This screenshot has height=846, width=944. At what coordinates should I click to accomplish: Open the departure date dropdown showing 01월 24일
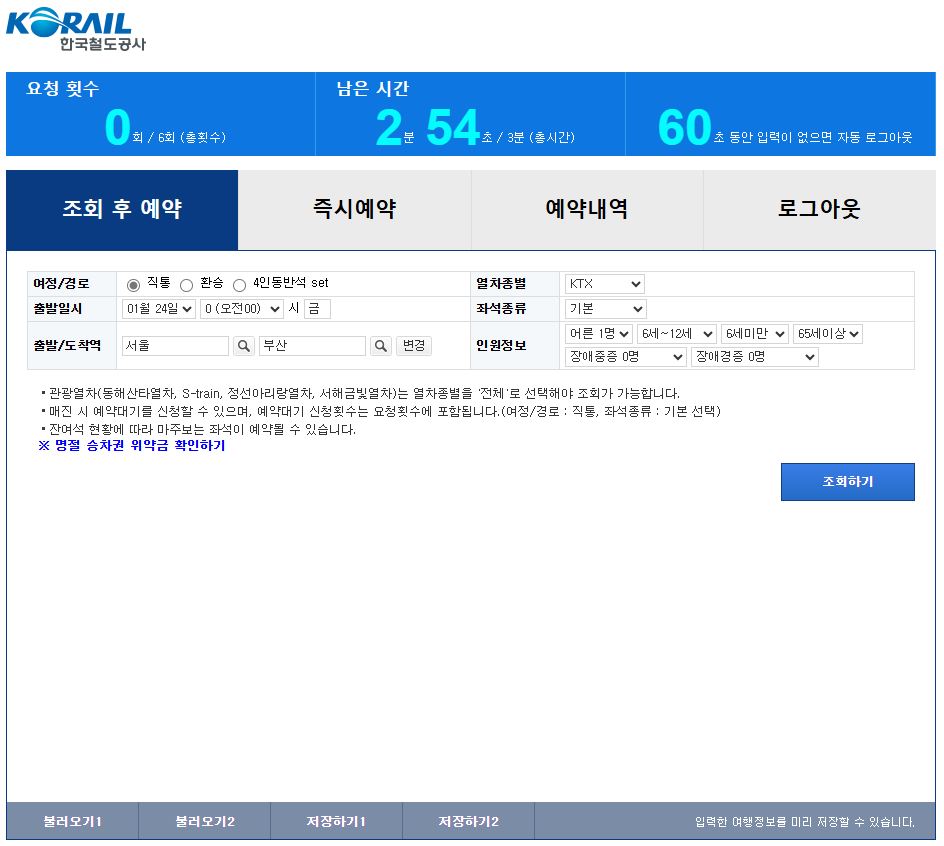[160, 308]
